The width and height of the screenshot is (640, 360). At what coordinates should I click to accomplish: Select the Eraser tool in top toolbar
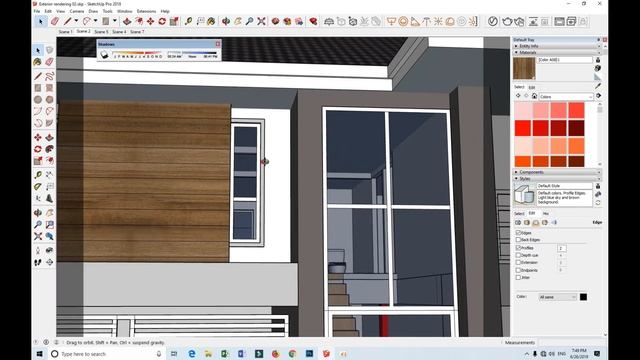coord(55,21)
